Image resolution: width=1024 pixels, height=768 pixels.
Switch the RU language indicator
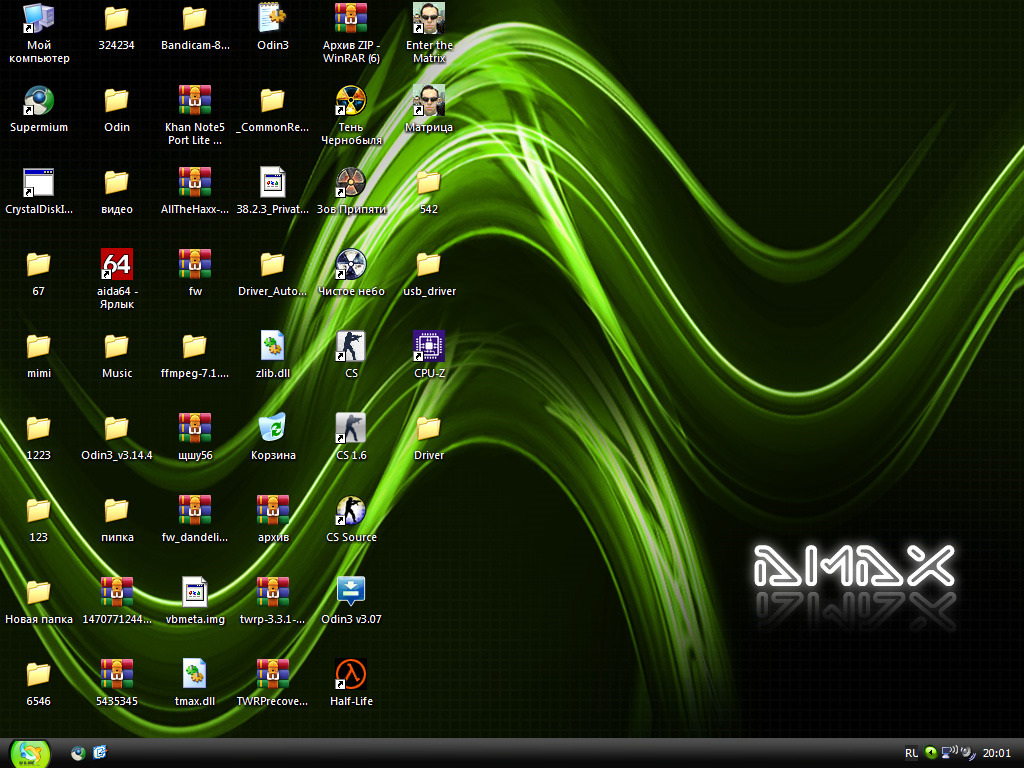point(911,753)
